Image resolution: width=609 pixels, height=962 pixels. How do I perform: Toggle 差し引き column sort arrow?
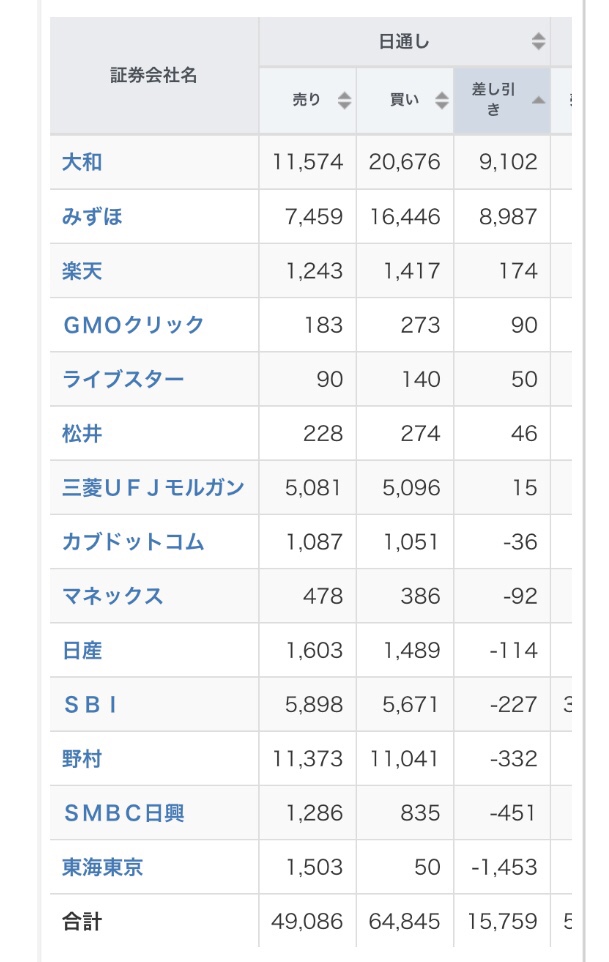538,100
